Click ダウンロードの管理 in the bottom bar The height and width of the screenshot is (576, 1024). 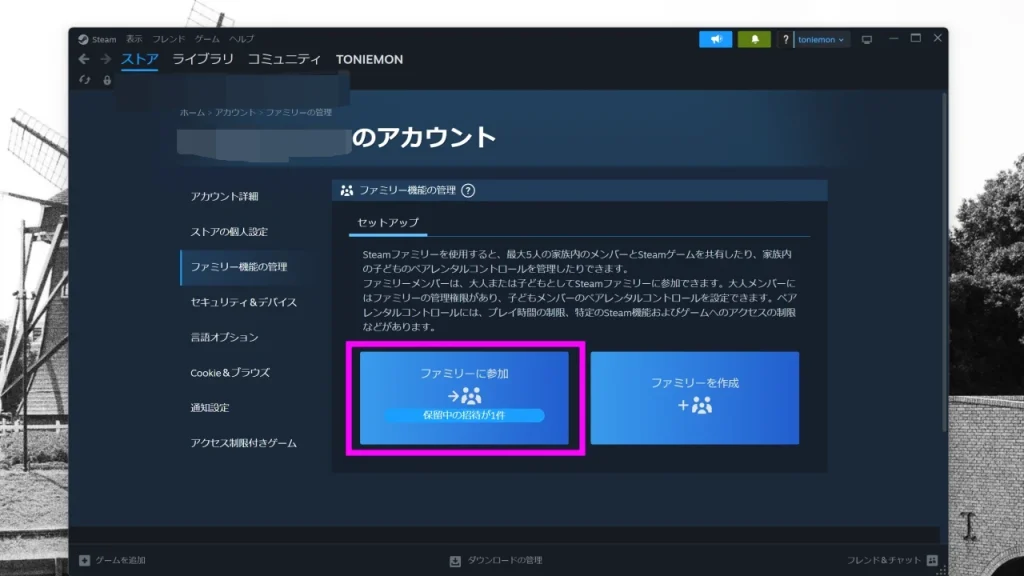tap(505, 560)
